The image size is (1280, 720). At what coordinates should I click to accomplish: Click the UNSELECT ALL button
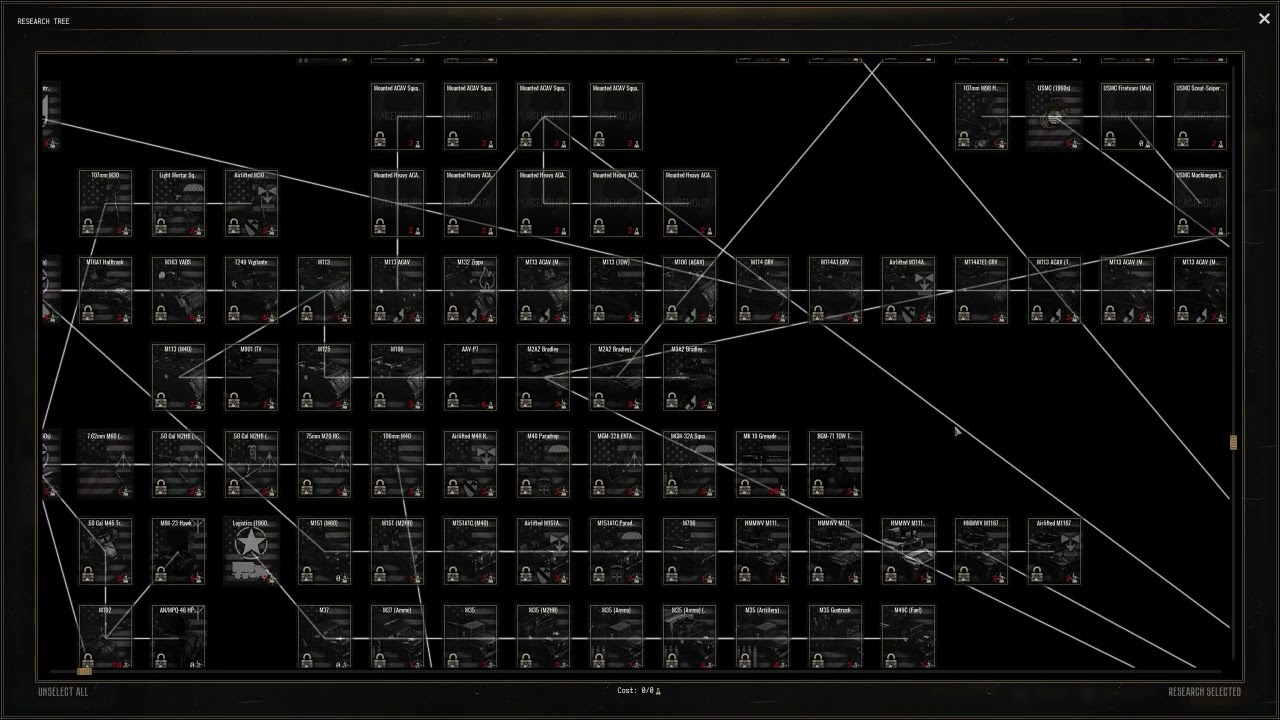(63, 692)
